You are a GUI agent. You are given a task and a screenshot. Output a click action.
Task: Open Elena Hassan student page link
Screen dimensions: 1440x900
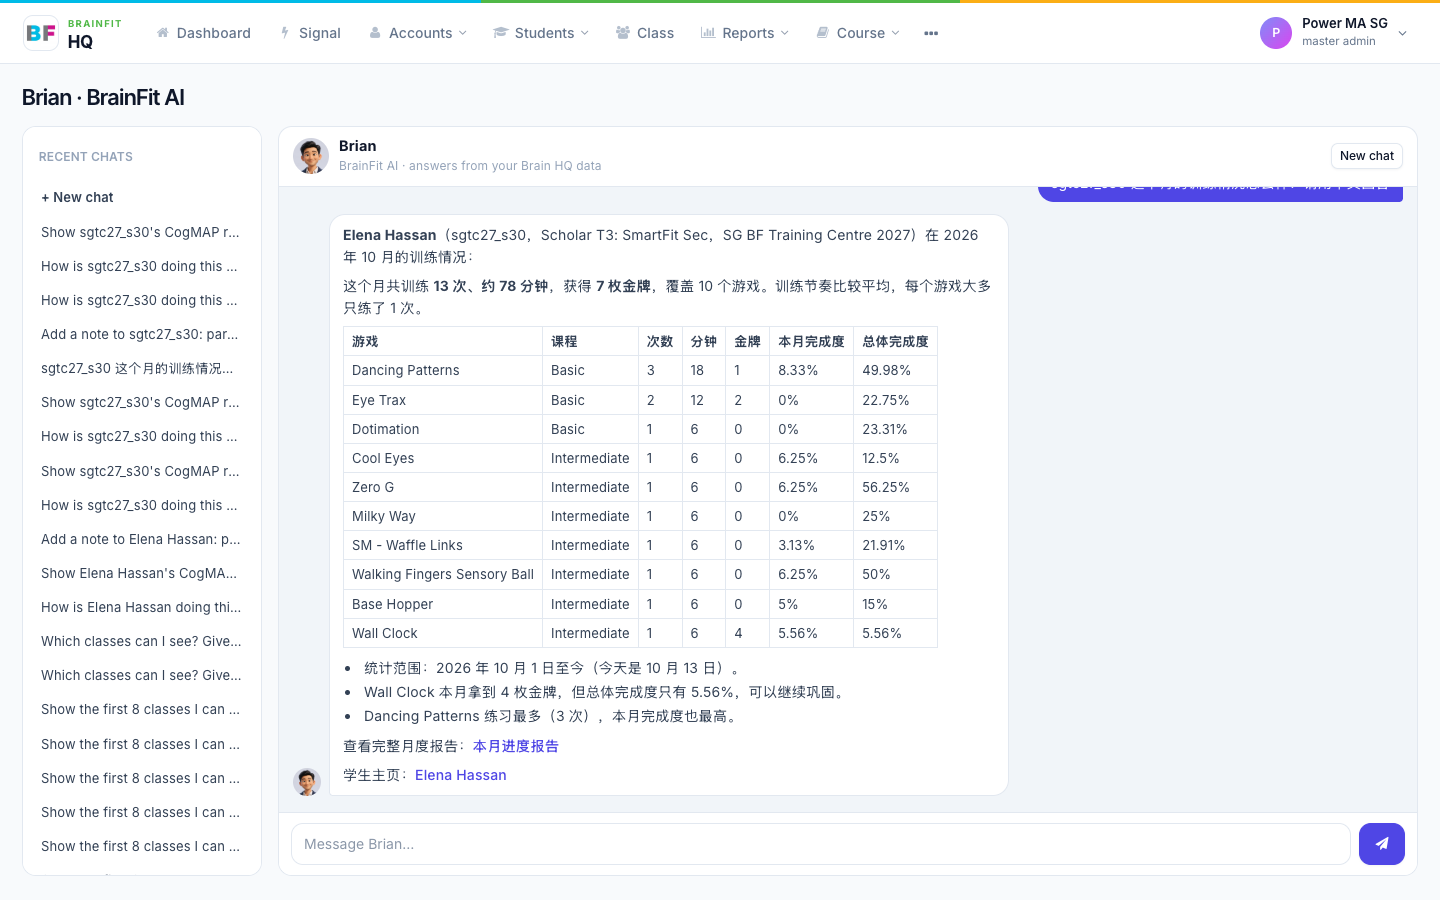[461, 775]
